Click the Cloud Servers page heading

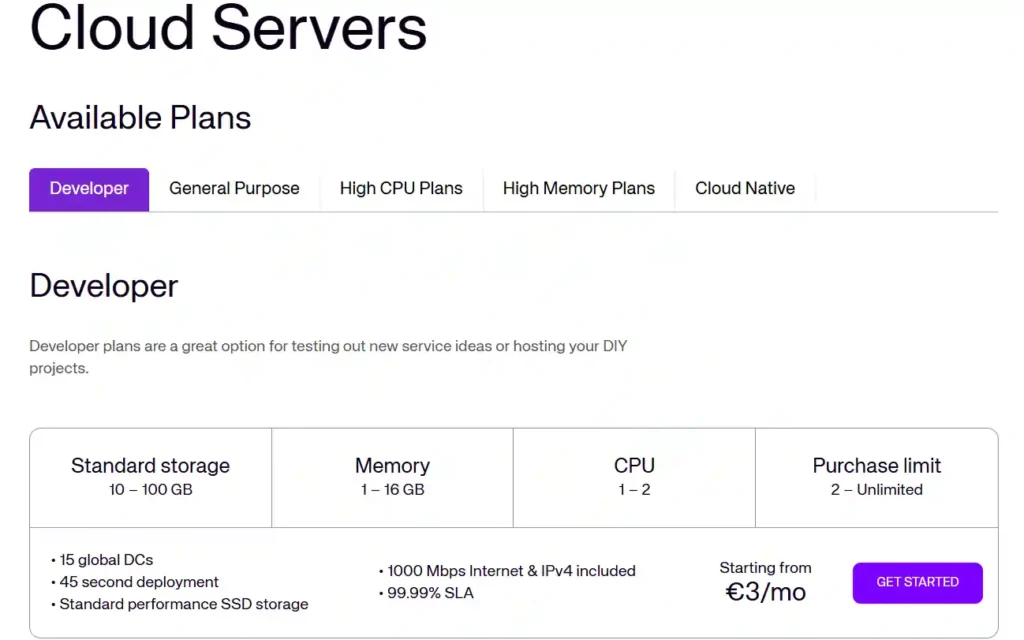(227, 30)
